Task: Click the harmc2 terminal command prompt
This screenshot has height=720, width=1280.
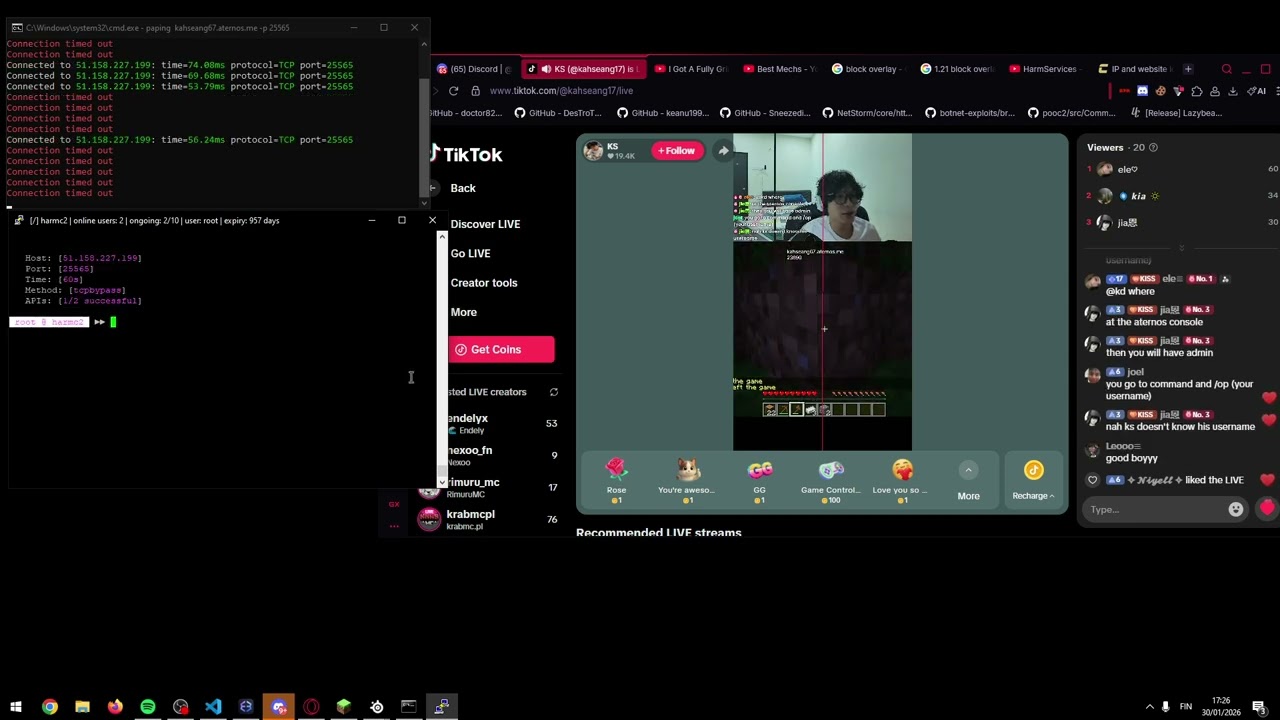Action: [113, 322]
